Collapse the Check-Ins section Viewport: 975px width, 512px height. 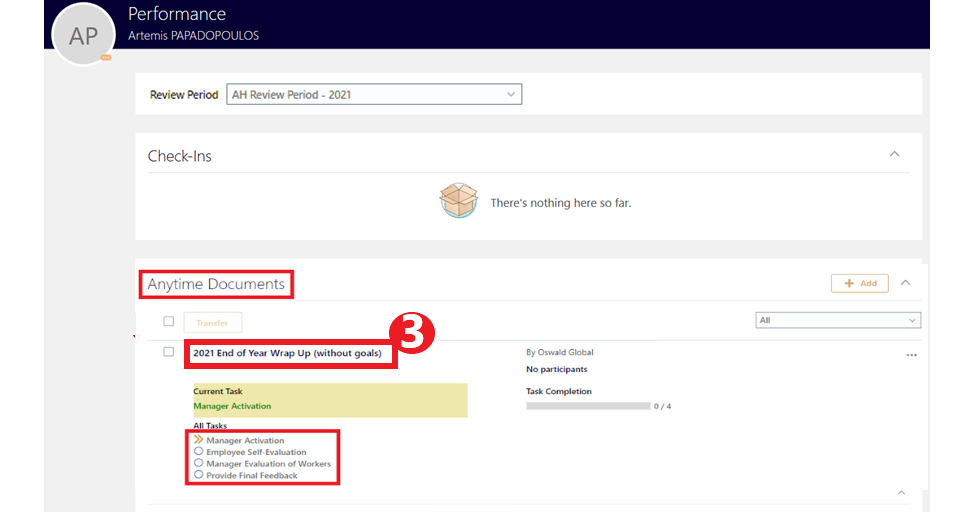coord(894,154)
